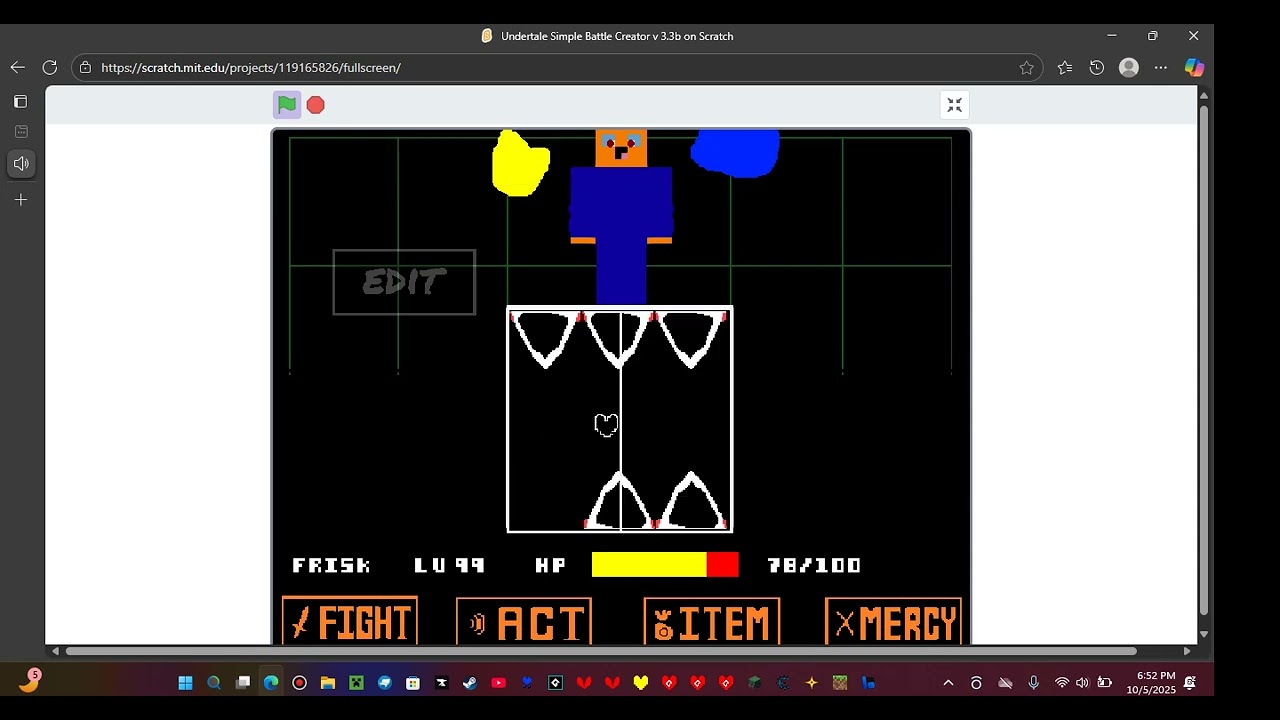Image resolution: width=1280 pixels, height=720 pixels.
Task: Open the yellow heart taskbar icon
Action: tap(641, 683)
